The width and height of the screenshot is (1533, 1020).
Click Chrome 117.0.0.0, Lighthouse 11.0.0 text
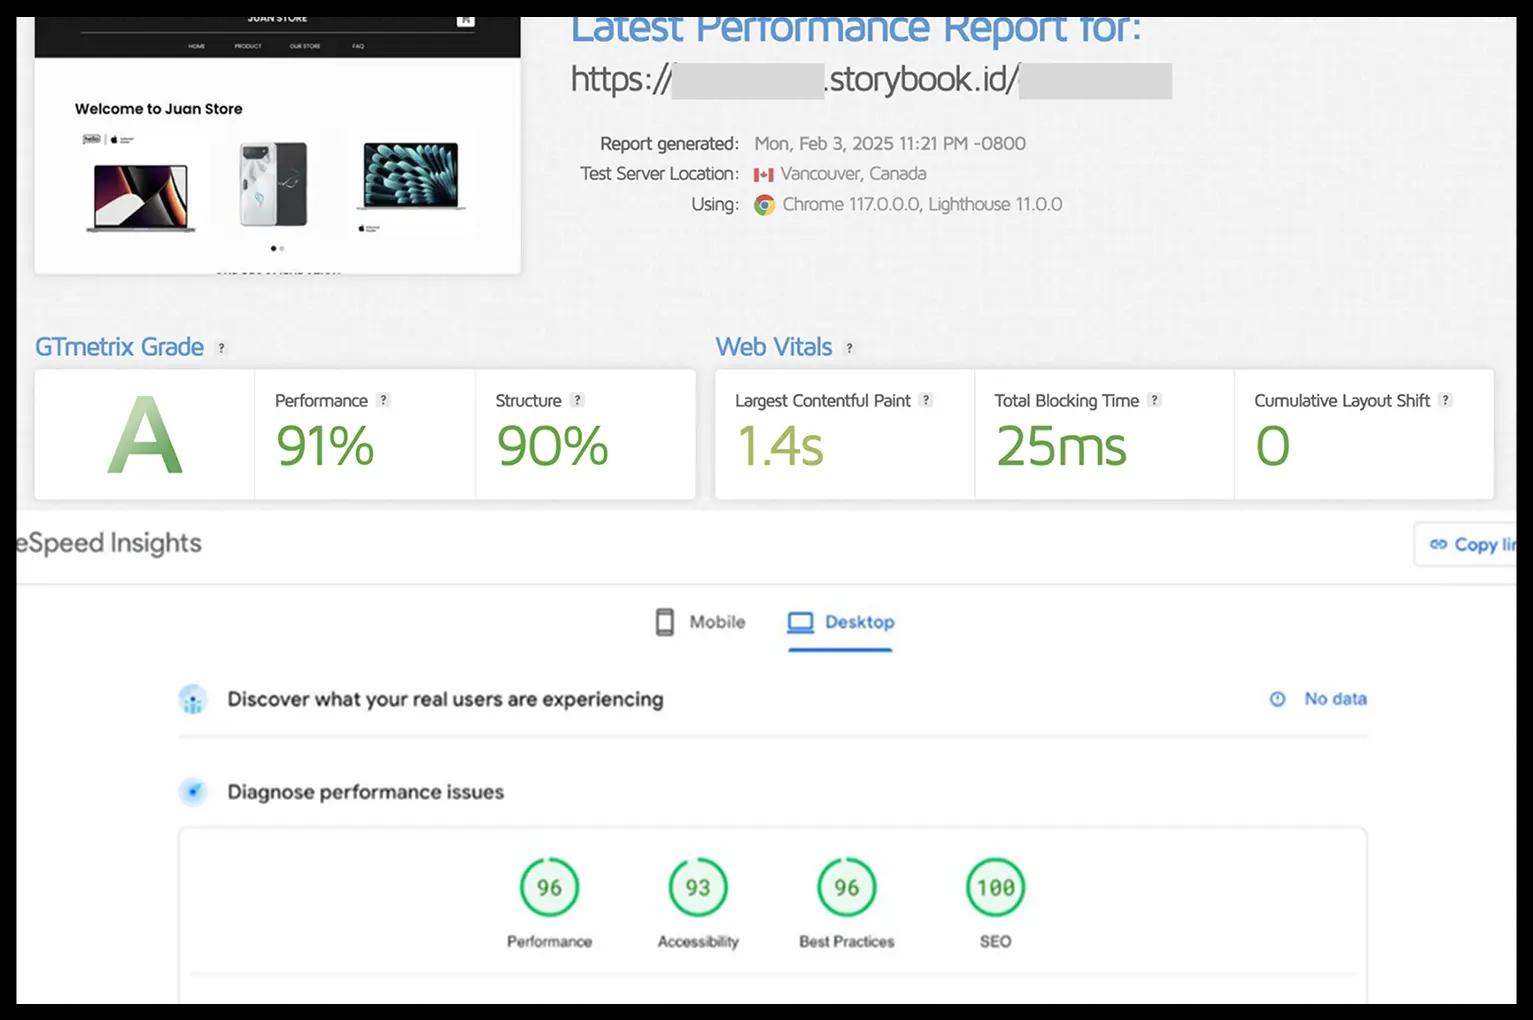(922, 205)
